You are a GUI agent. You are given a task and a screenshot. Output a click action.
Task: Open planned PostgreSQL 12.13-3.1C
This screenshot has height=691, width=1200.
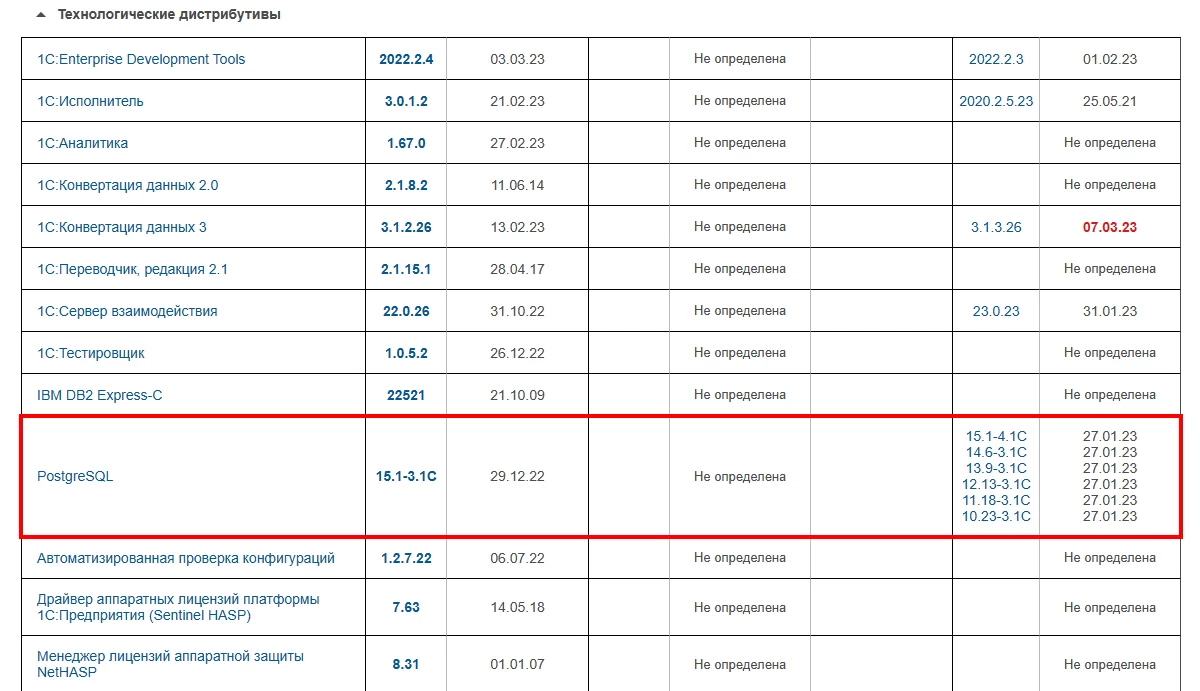point(996,484)
